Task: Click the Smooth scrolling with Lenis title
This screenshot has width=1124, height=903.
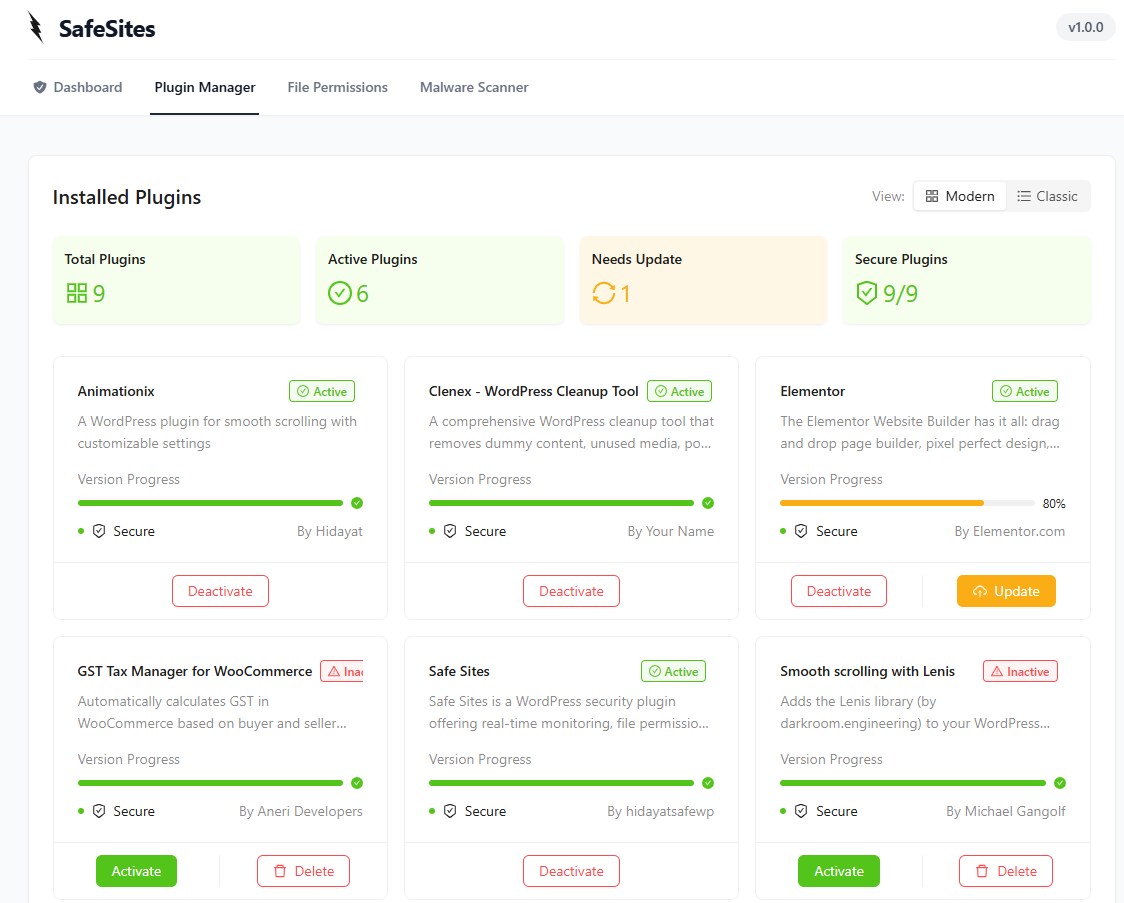Action: (x=867, y=672)
